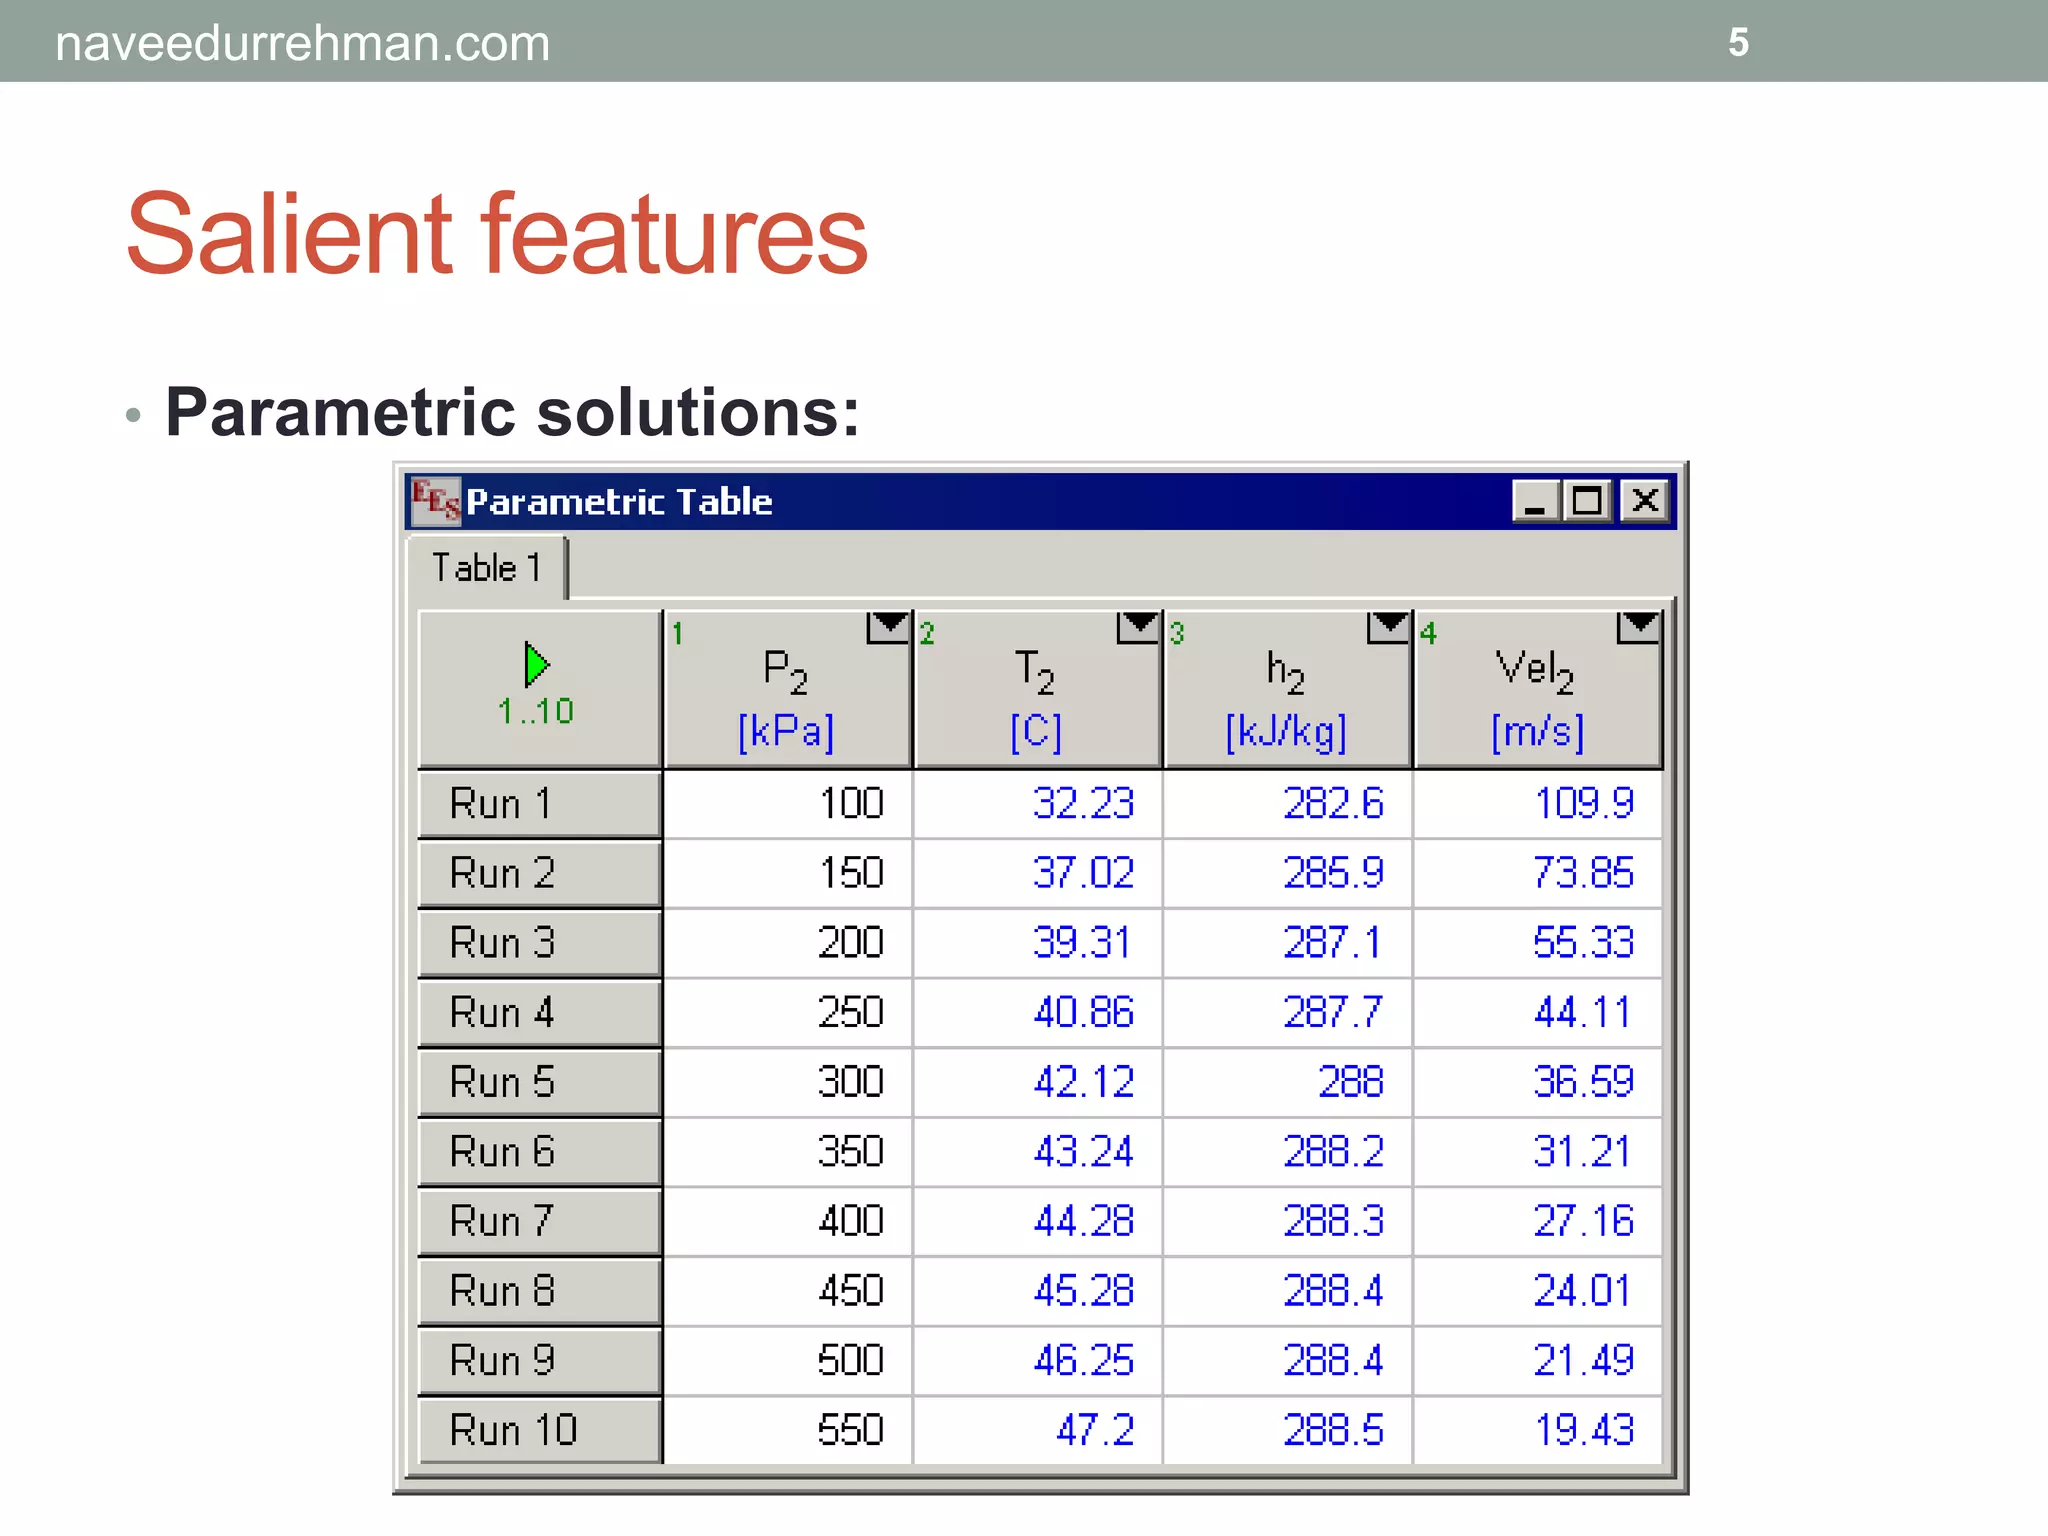Screen dimensions: 2048x1536
Task: Open the P2 column dropdown arrow
Action: click(888, 627)
